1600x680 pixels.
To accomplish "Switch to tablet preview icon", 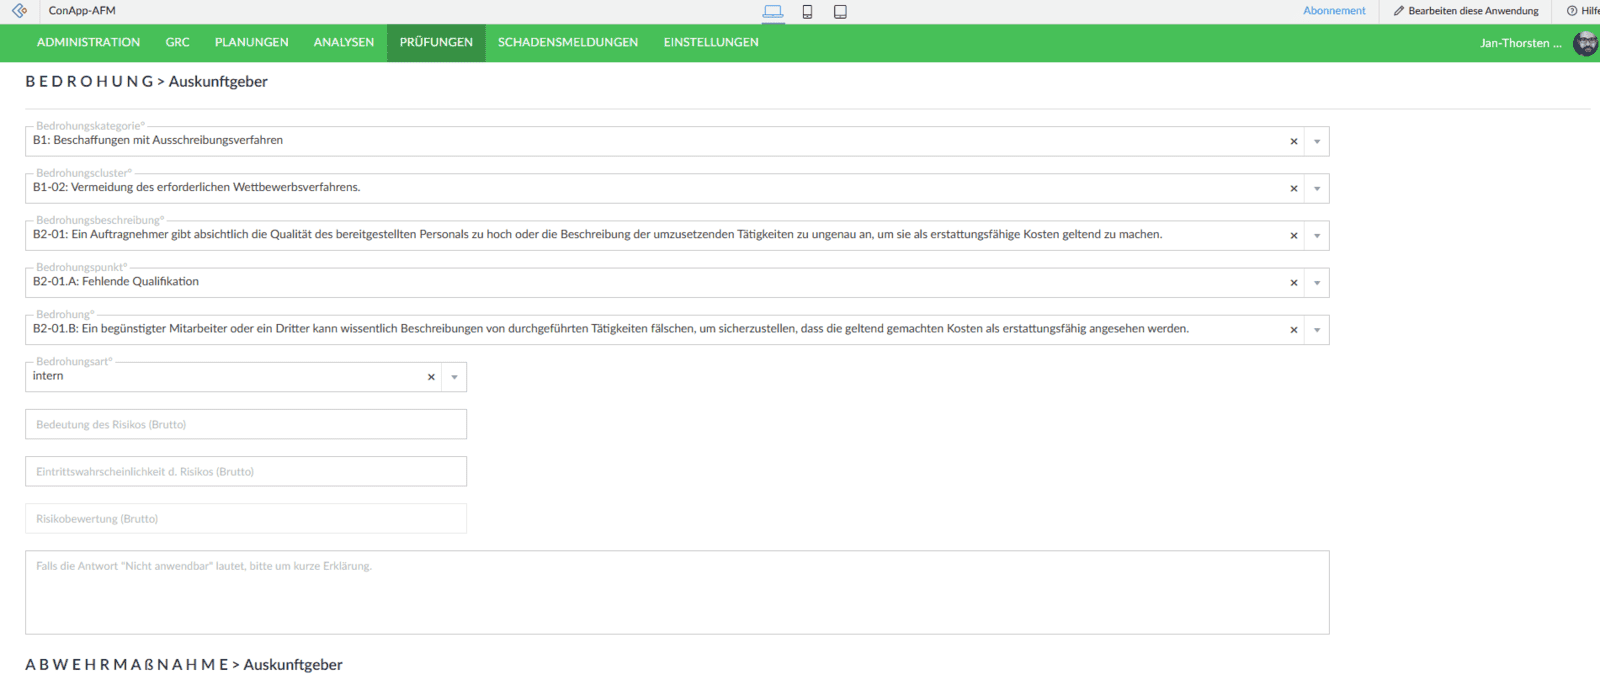I will [840, 12].
